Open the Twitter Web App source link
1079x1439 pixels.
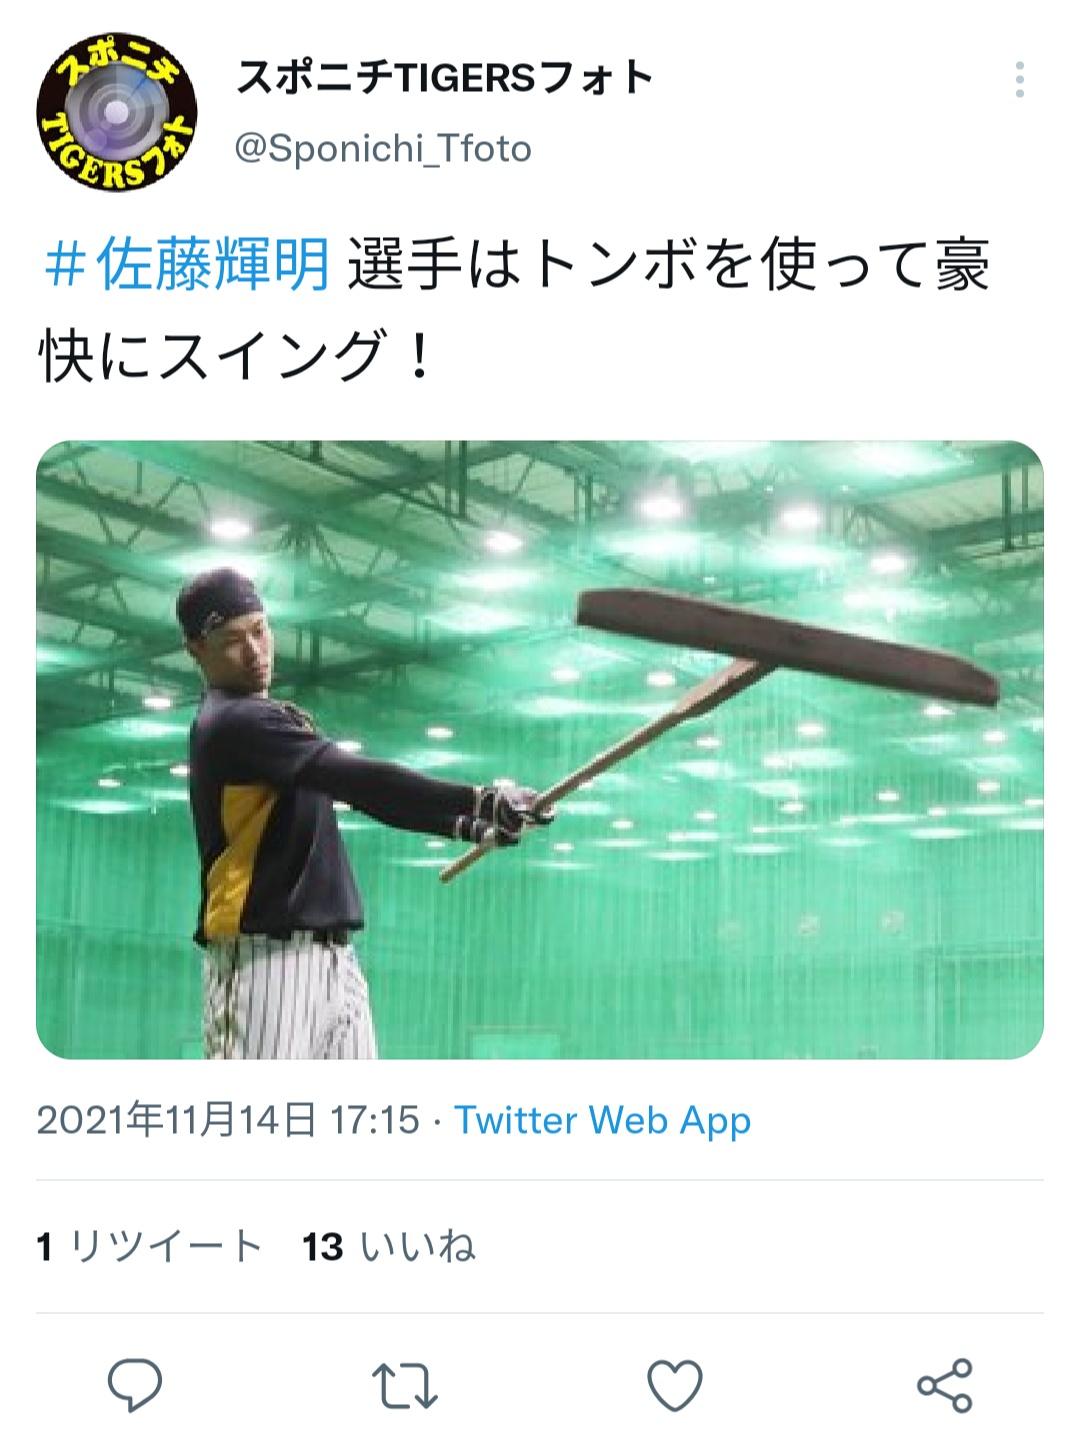pyautogui.click(x=603, y=1120)
